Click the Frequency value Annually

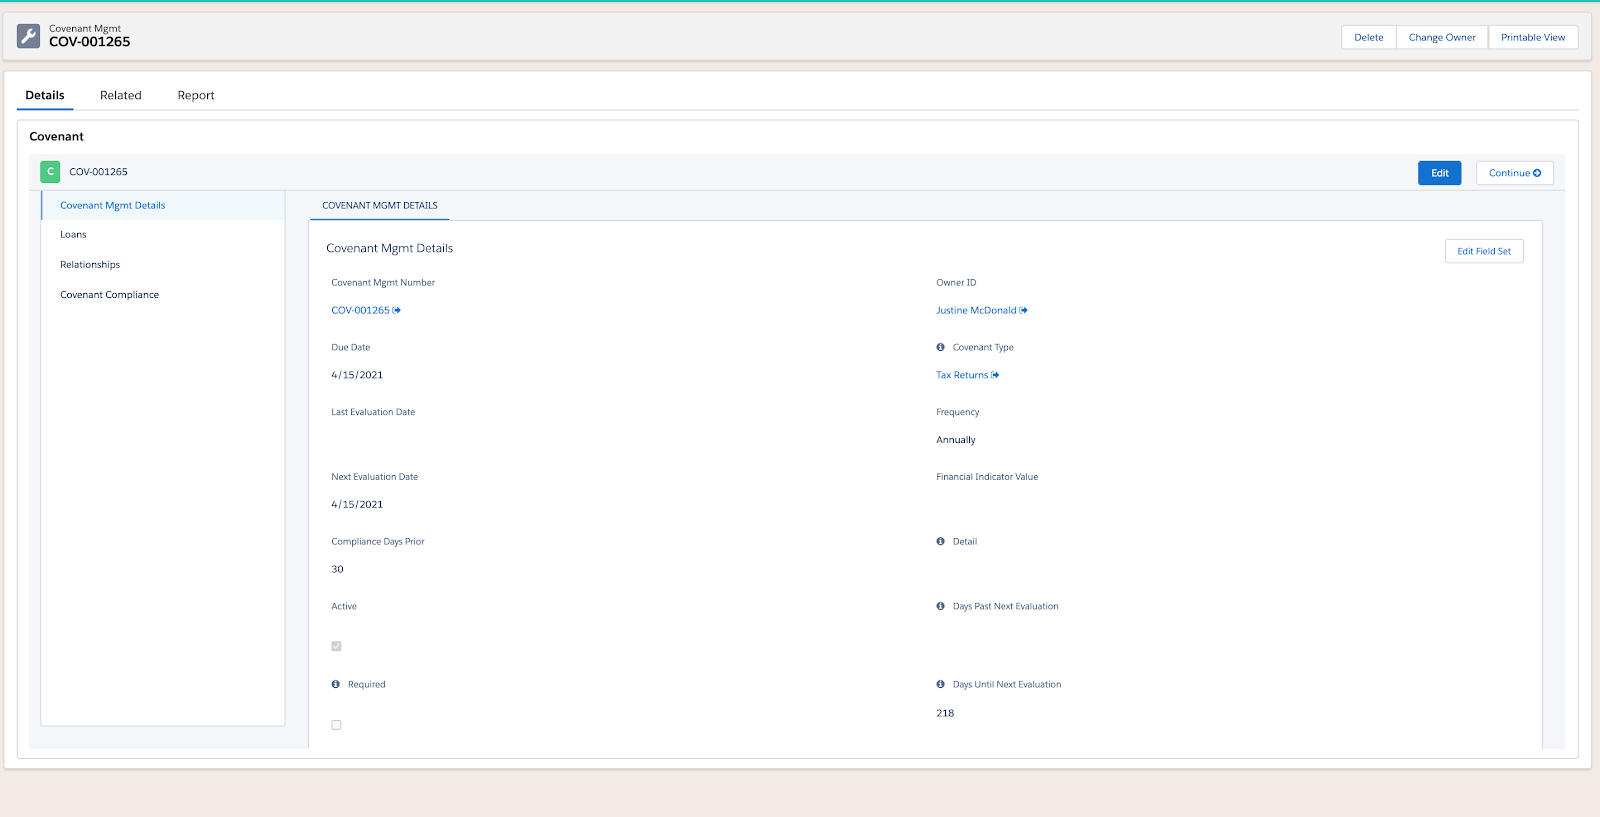click(x=956, y=440)
